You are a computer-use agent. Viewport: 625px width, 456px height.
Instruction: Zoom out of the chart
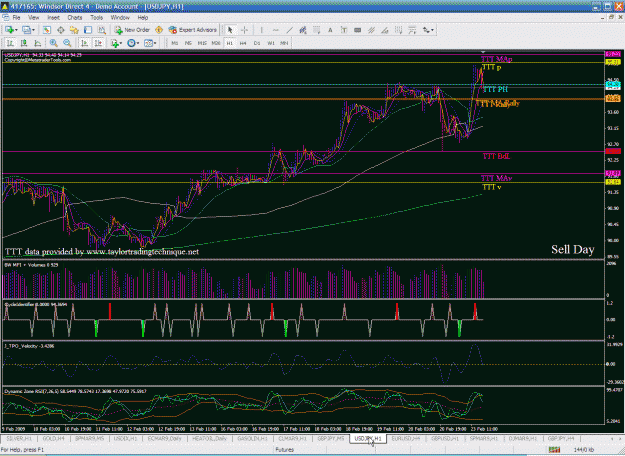point(67,43)
